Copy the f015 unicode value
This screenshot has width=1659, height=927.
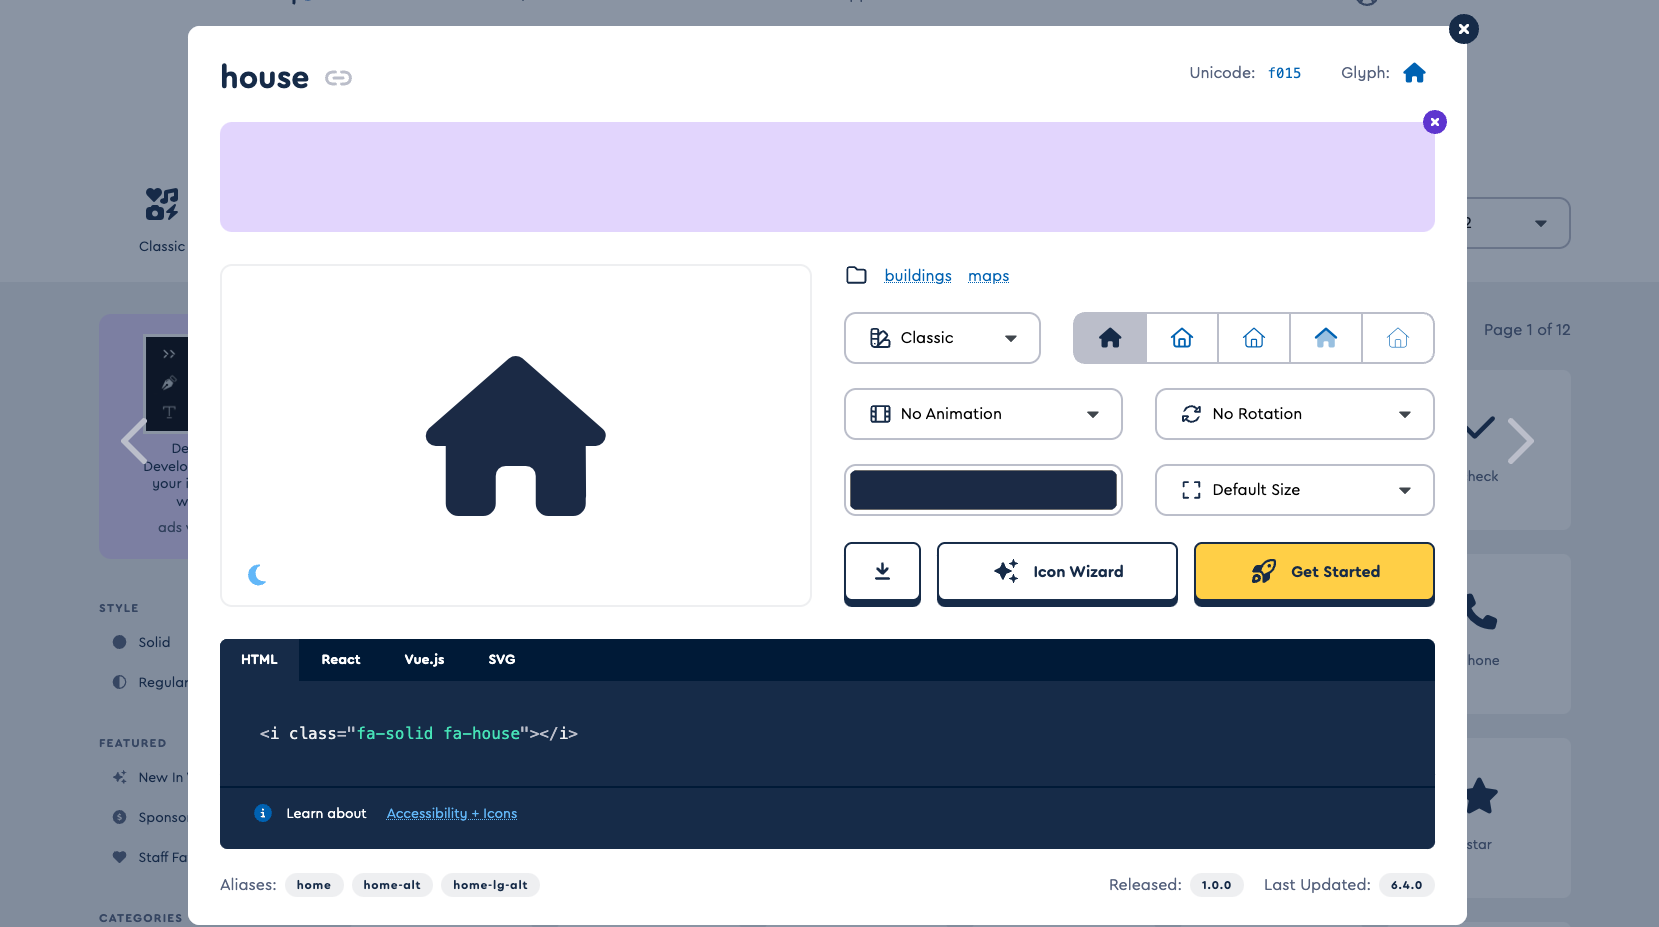pyautogui.click(x=1284, y=73)
